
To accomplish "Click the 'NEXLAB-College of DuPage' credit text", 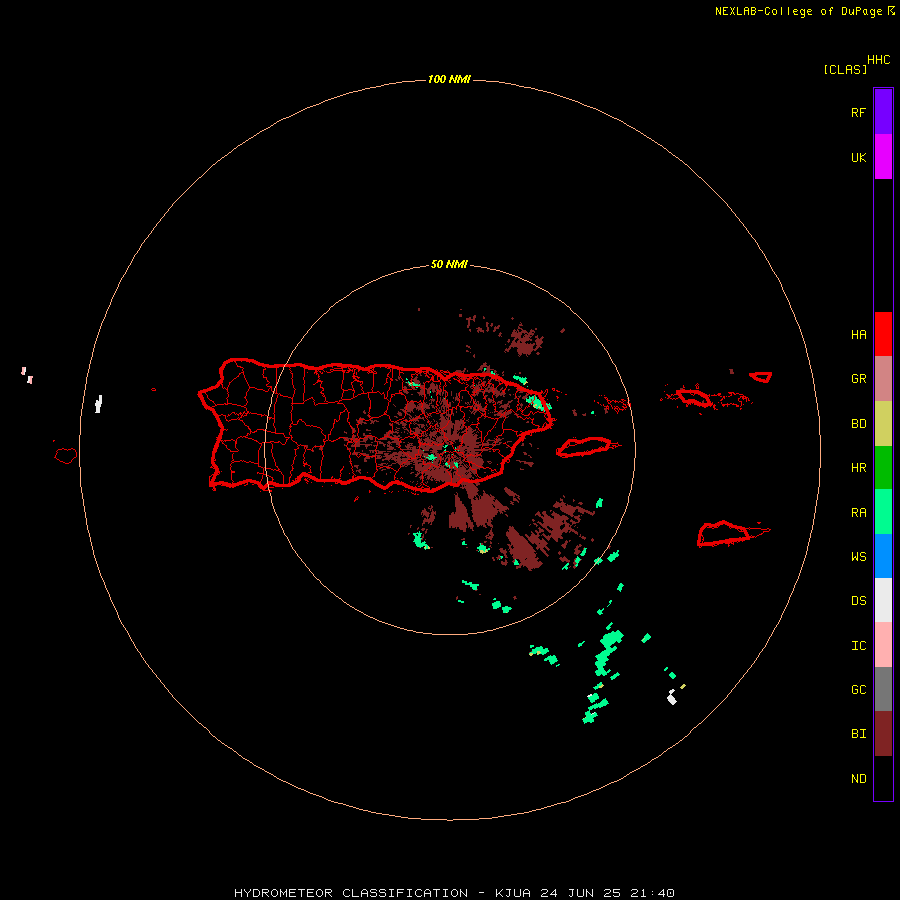I will click(x=798, y=11).
